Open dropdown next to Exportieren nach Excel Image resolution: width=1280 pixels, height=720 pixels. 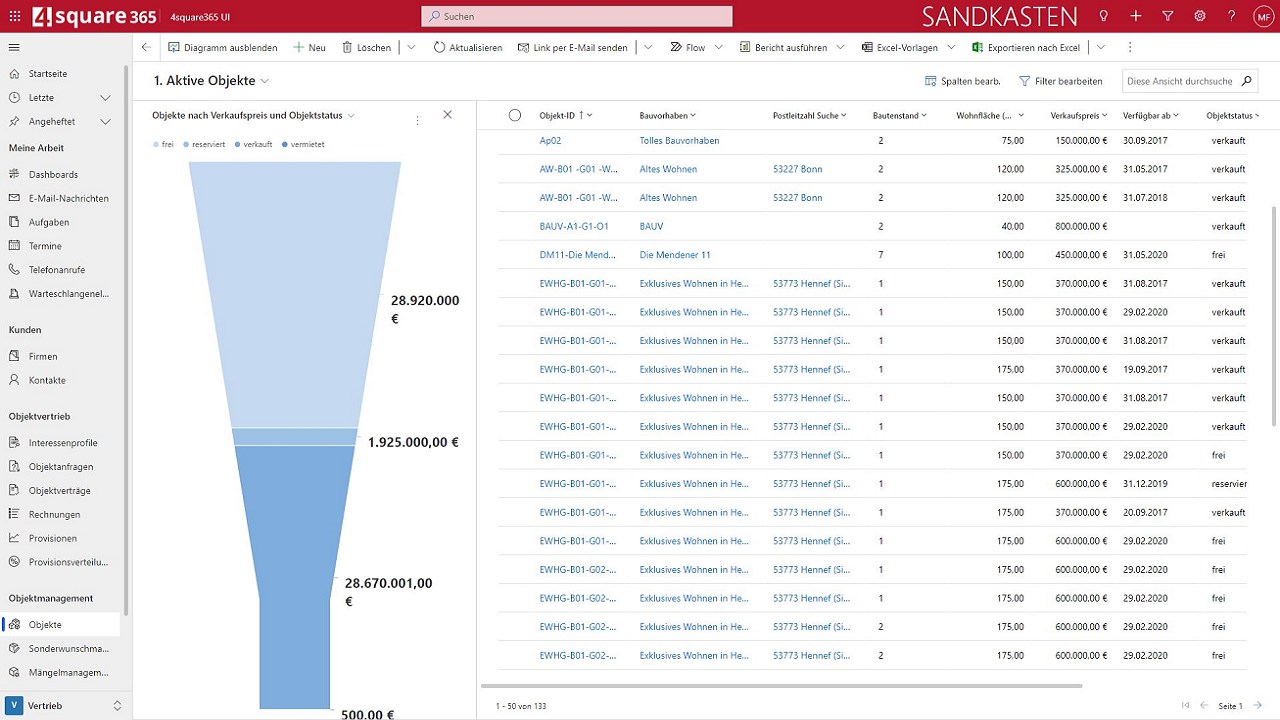[x=1101, y=47]
